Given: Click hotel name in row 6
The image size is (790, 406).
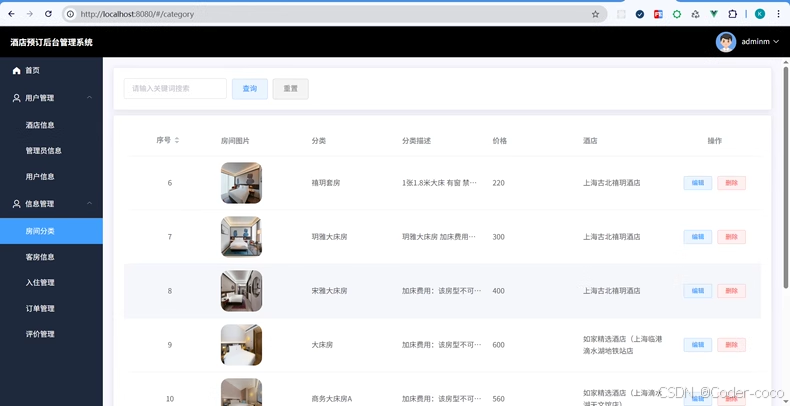Looking at the screenshot, I should 612,183.
